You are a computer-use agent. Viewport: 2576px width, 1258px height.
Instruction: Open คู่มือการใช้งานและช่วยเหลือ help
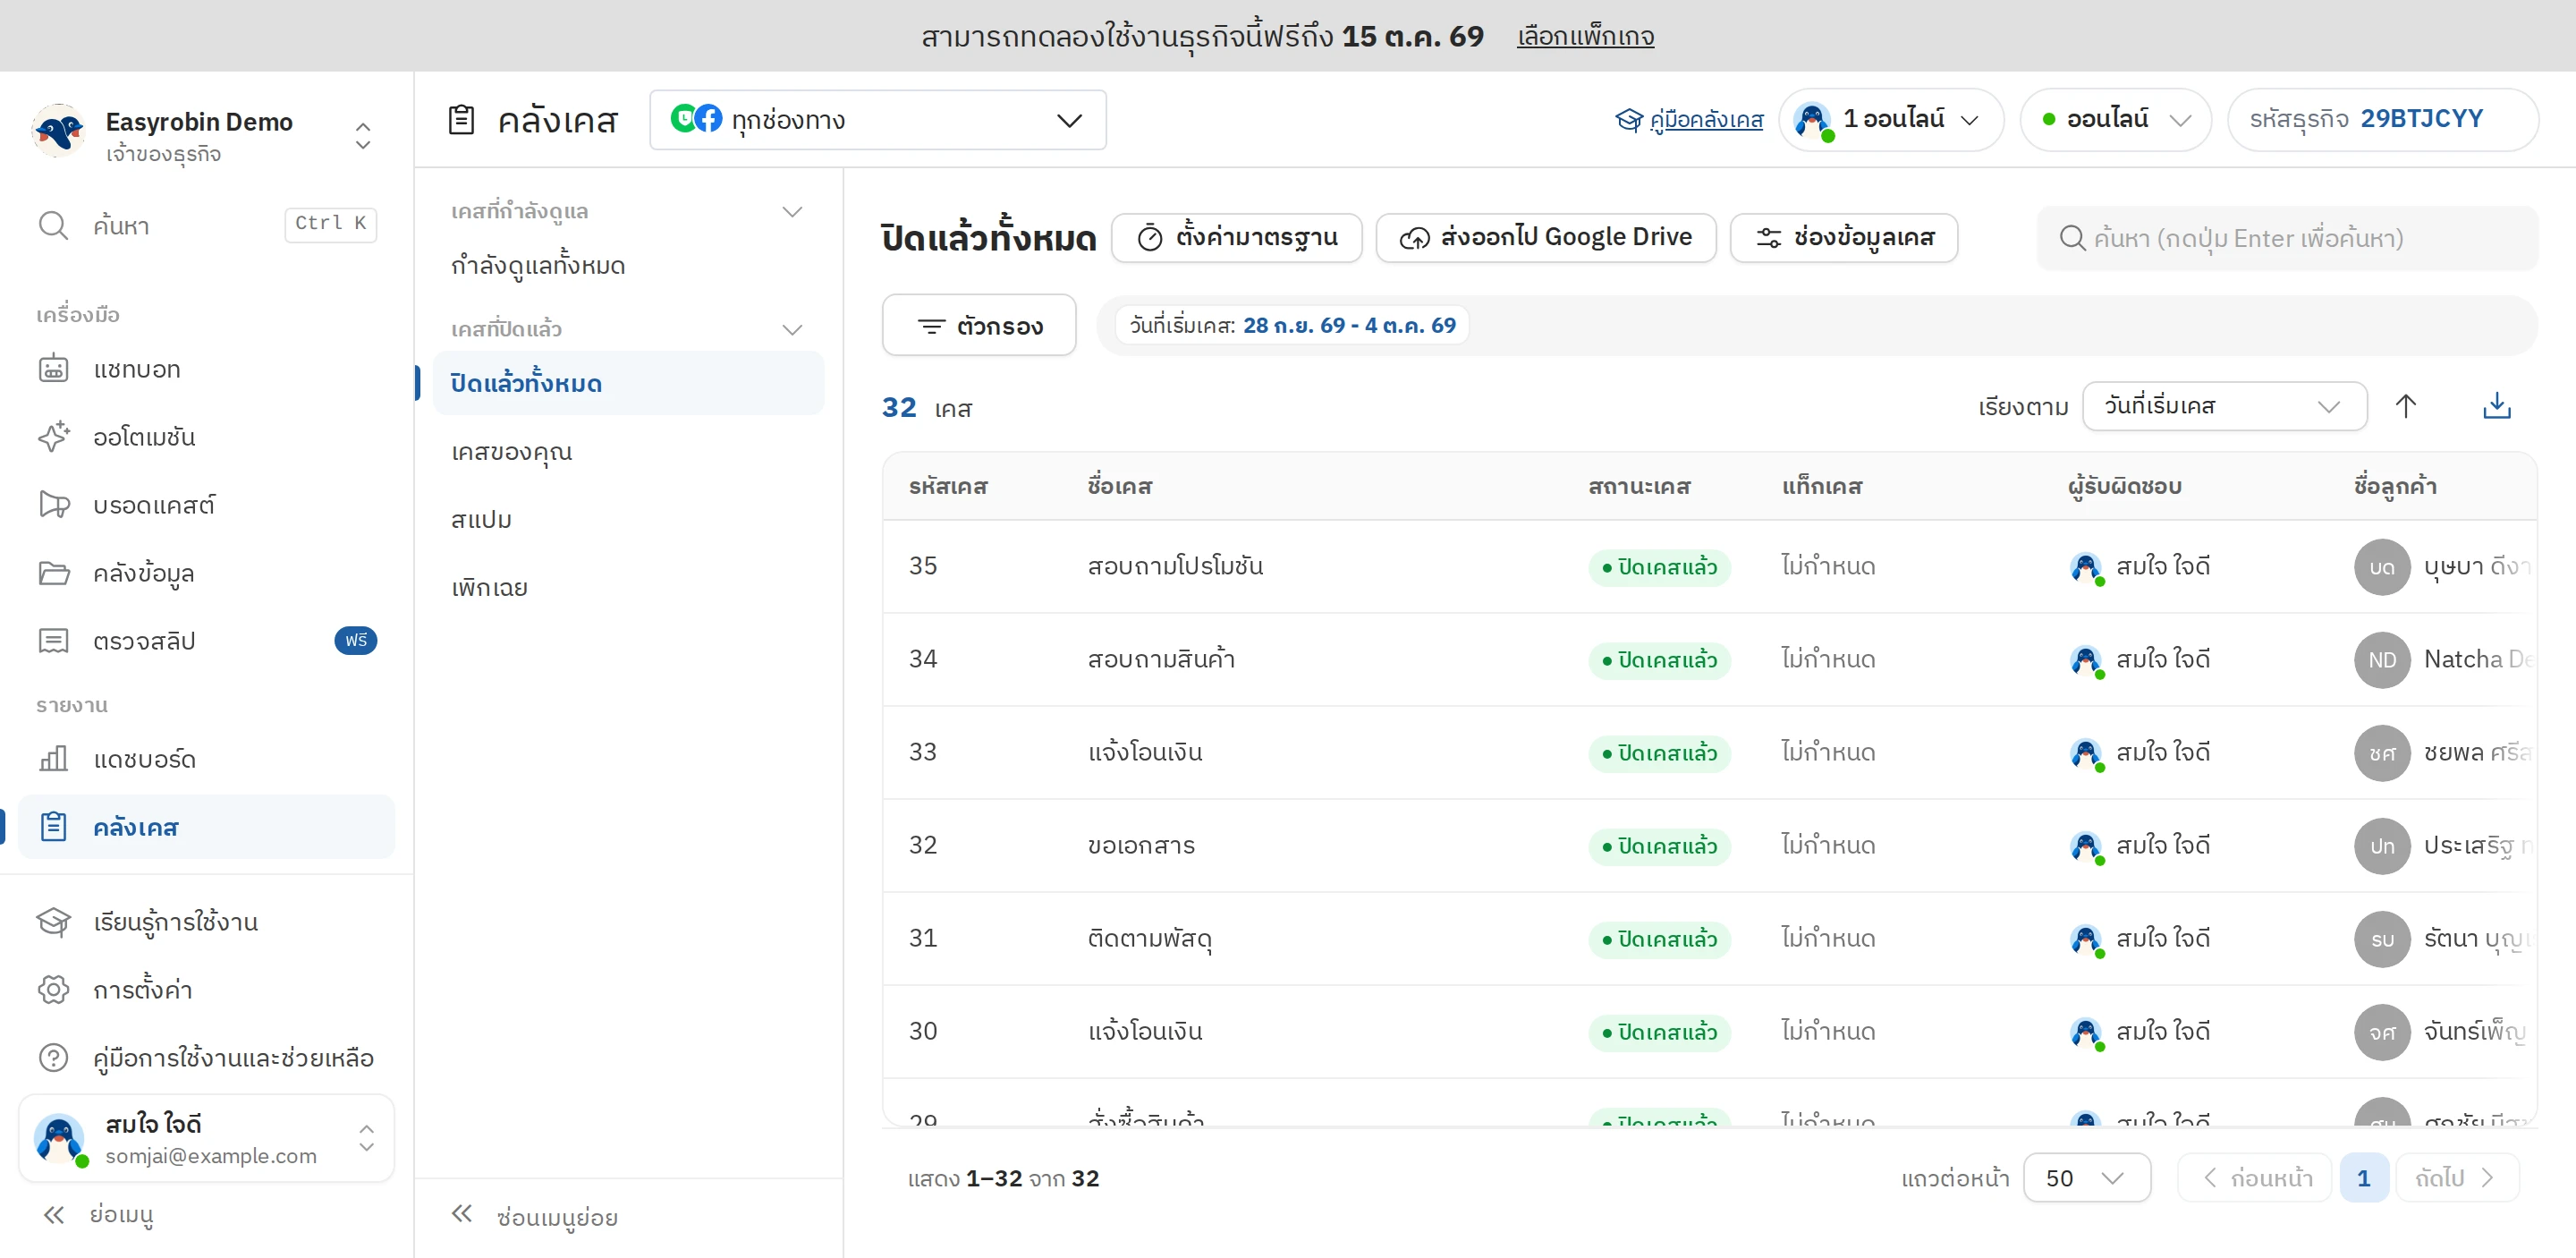(207, 1057)
